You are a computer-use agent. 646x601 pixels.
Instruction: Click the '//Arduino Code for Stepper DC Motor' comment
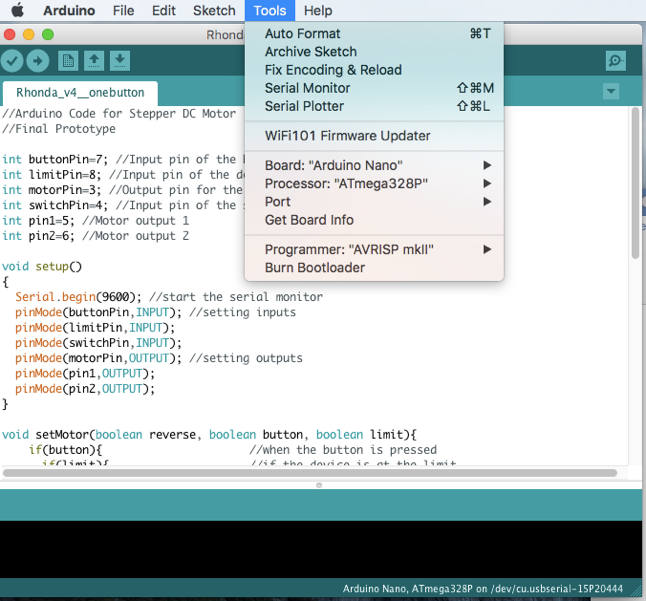coord(119,114)
